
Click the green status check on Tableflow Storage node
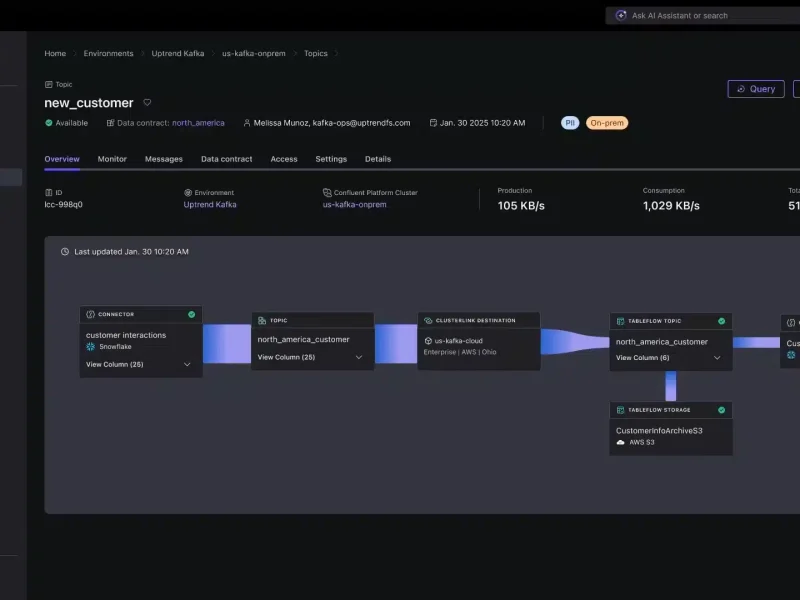[722, 410]
